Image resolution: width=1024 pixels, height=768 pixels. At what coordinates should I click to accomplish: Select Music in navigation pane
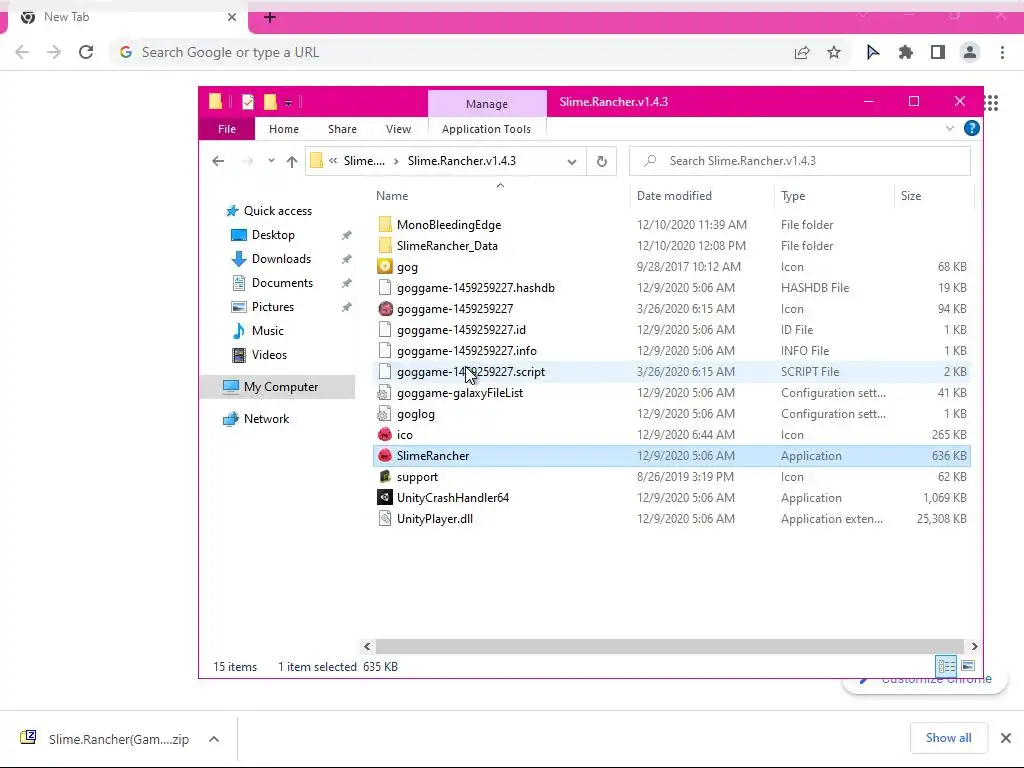click(267, 330)
